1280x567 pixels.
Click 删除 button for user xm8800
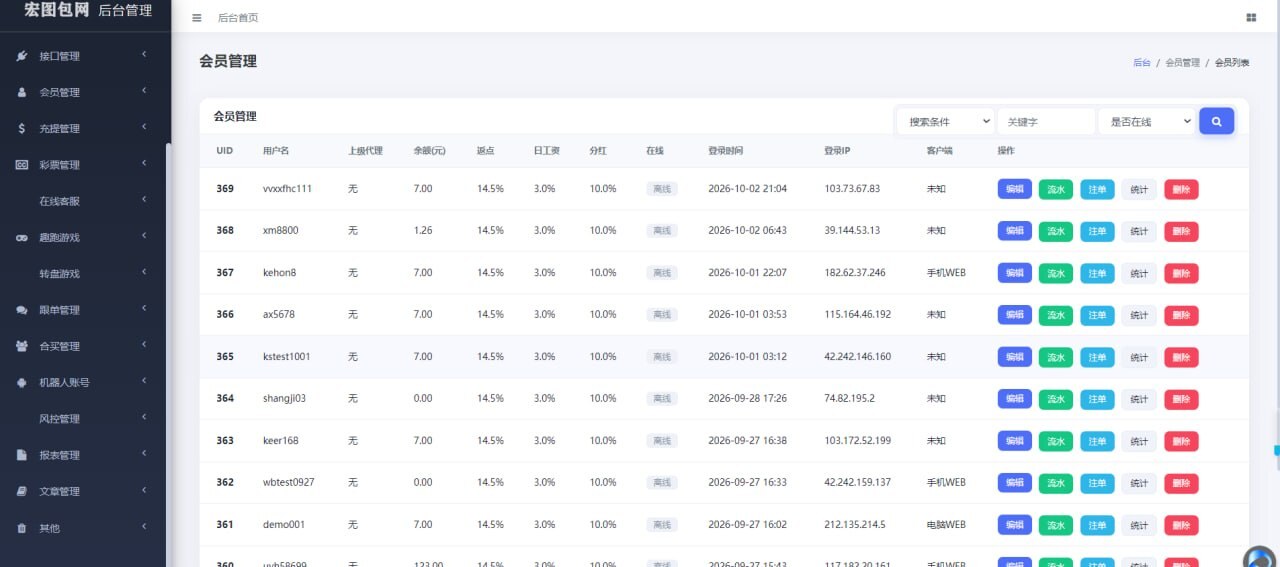[x=1181, y=231]
